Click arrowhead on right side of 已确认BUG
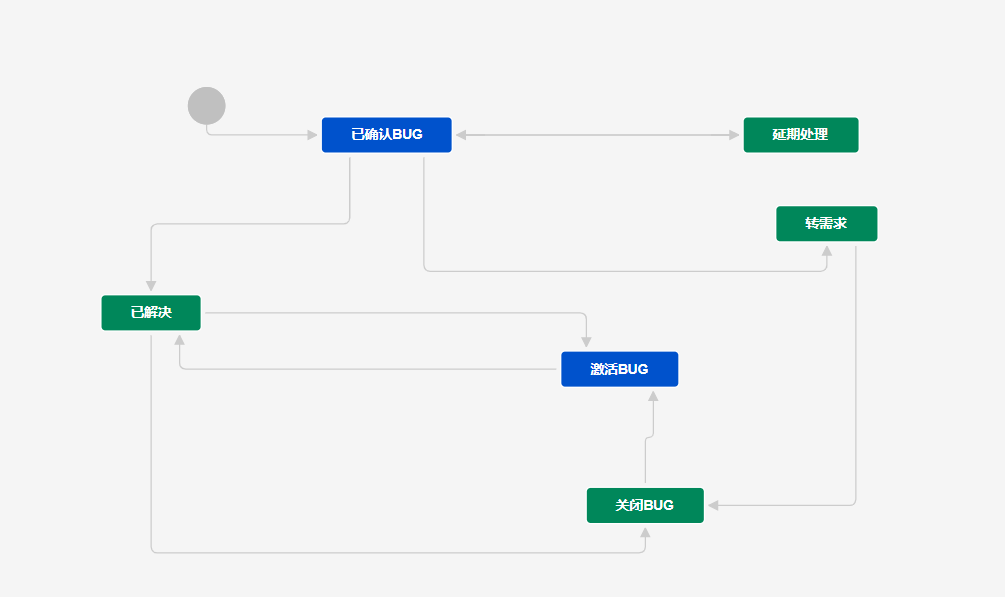This screenshot has height=597, width=1005. pyautogui.click(x=461, y=135)
